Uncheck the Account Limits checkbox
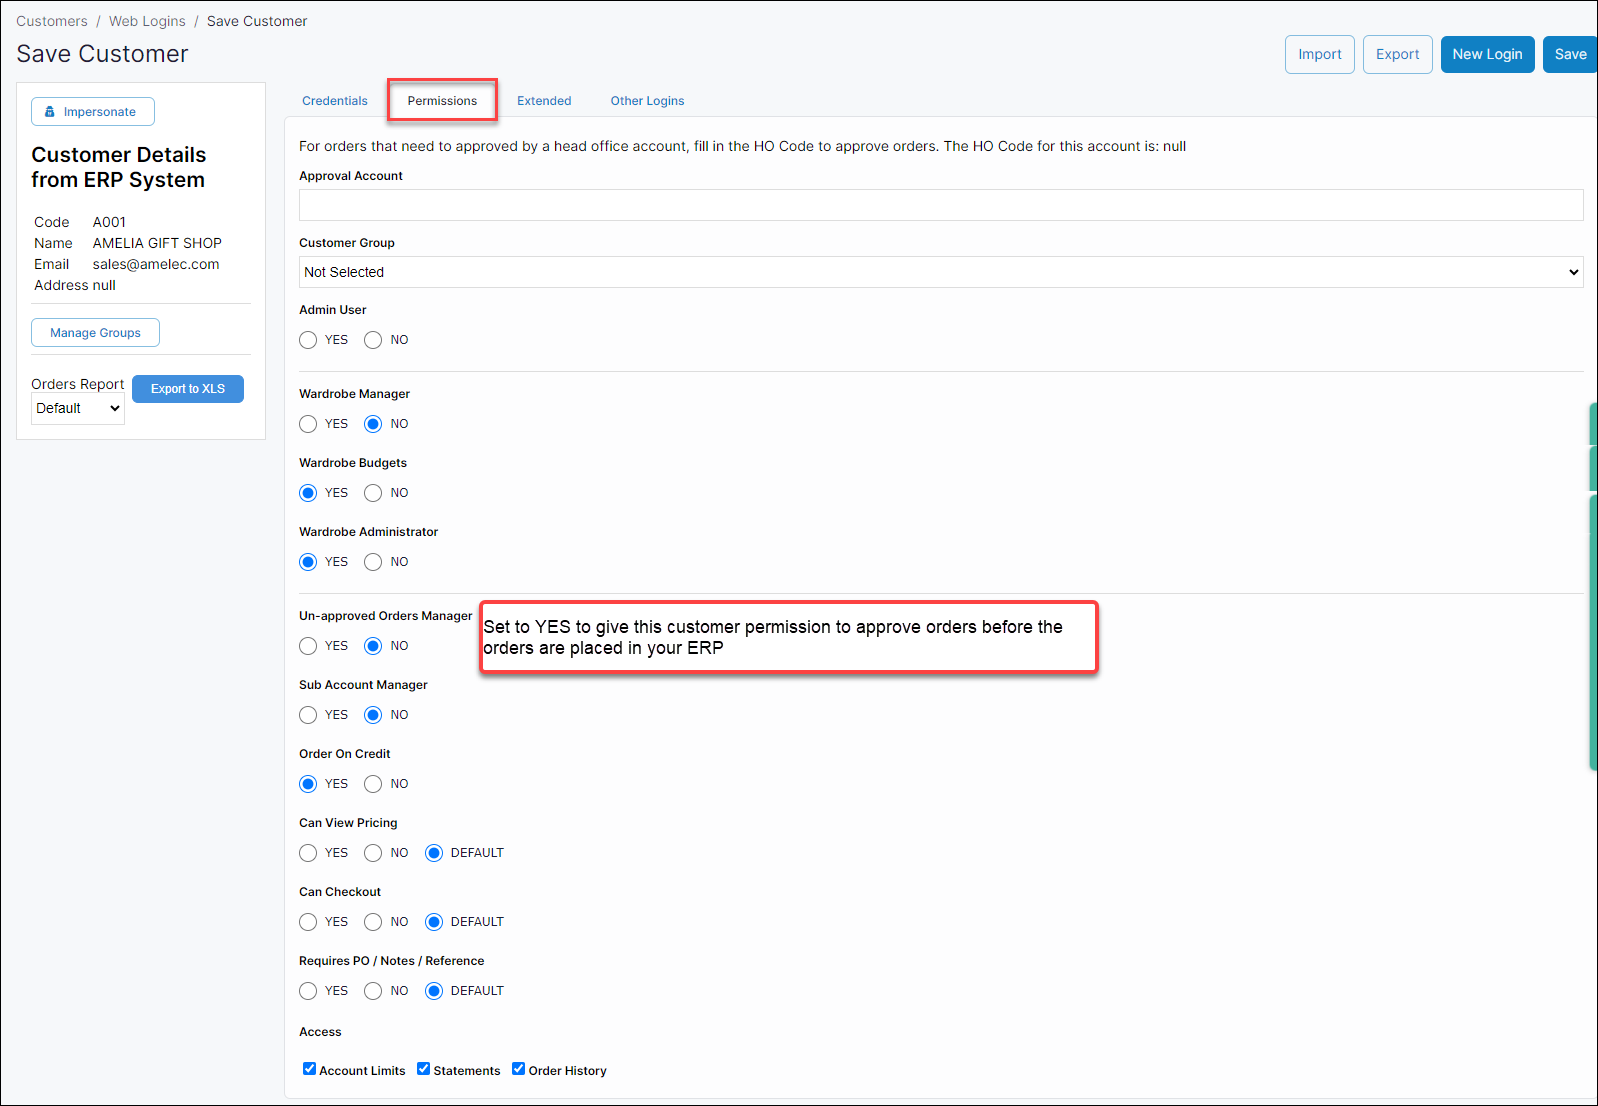 tap(310, 1069)
